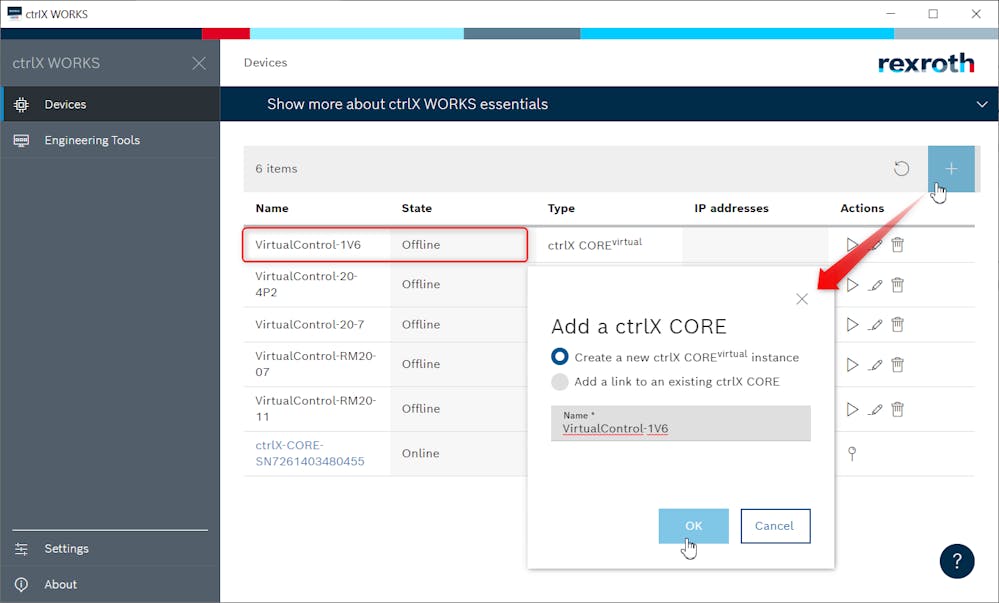The height and width of the screenshot is (603, 999).
Task: Refresh the devices list
Action: click(901, 169)
